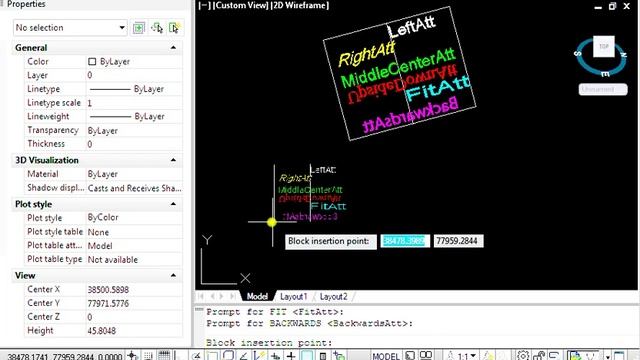The height and width of the screenshot is (360, 640).
Task: Open the Unnamed UCS dropdown below ViewCube
Action: click(x=603, y=89)
